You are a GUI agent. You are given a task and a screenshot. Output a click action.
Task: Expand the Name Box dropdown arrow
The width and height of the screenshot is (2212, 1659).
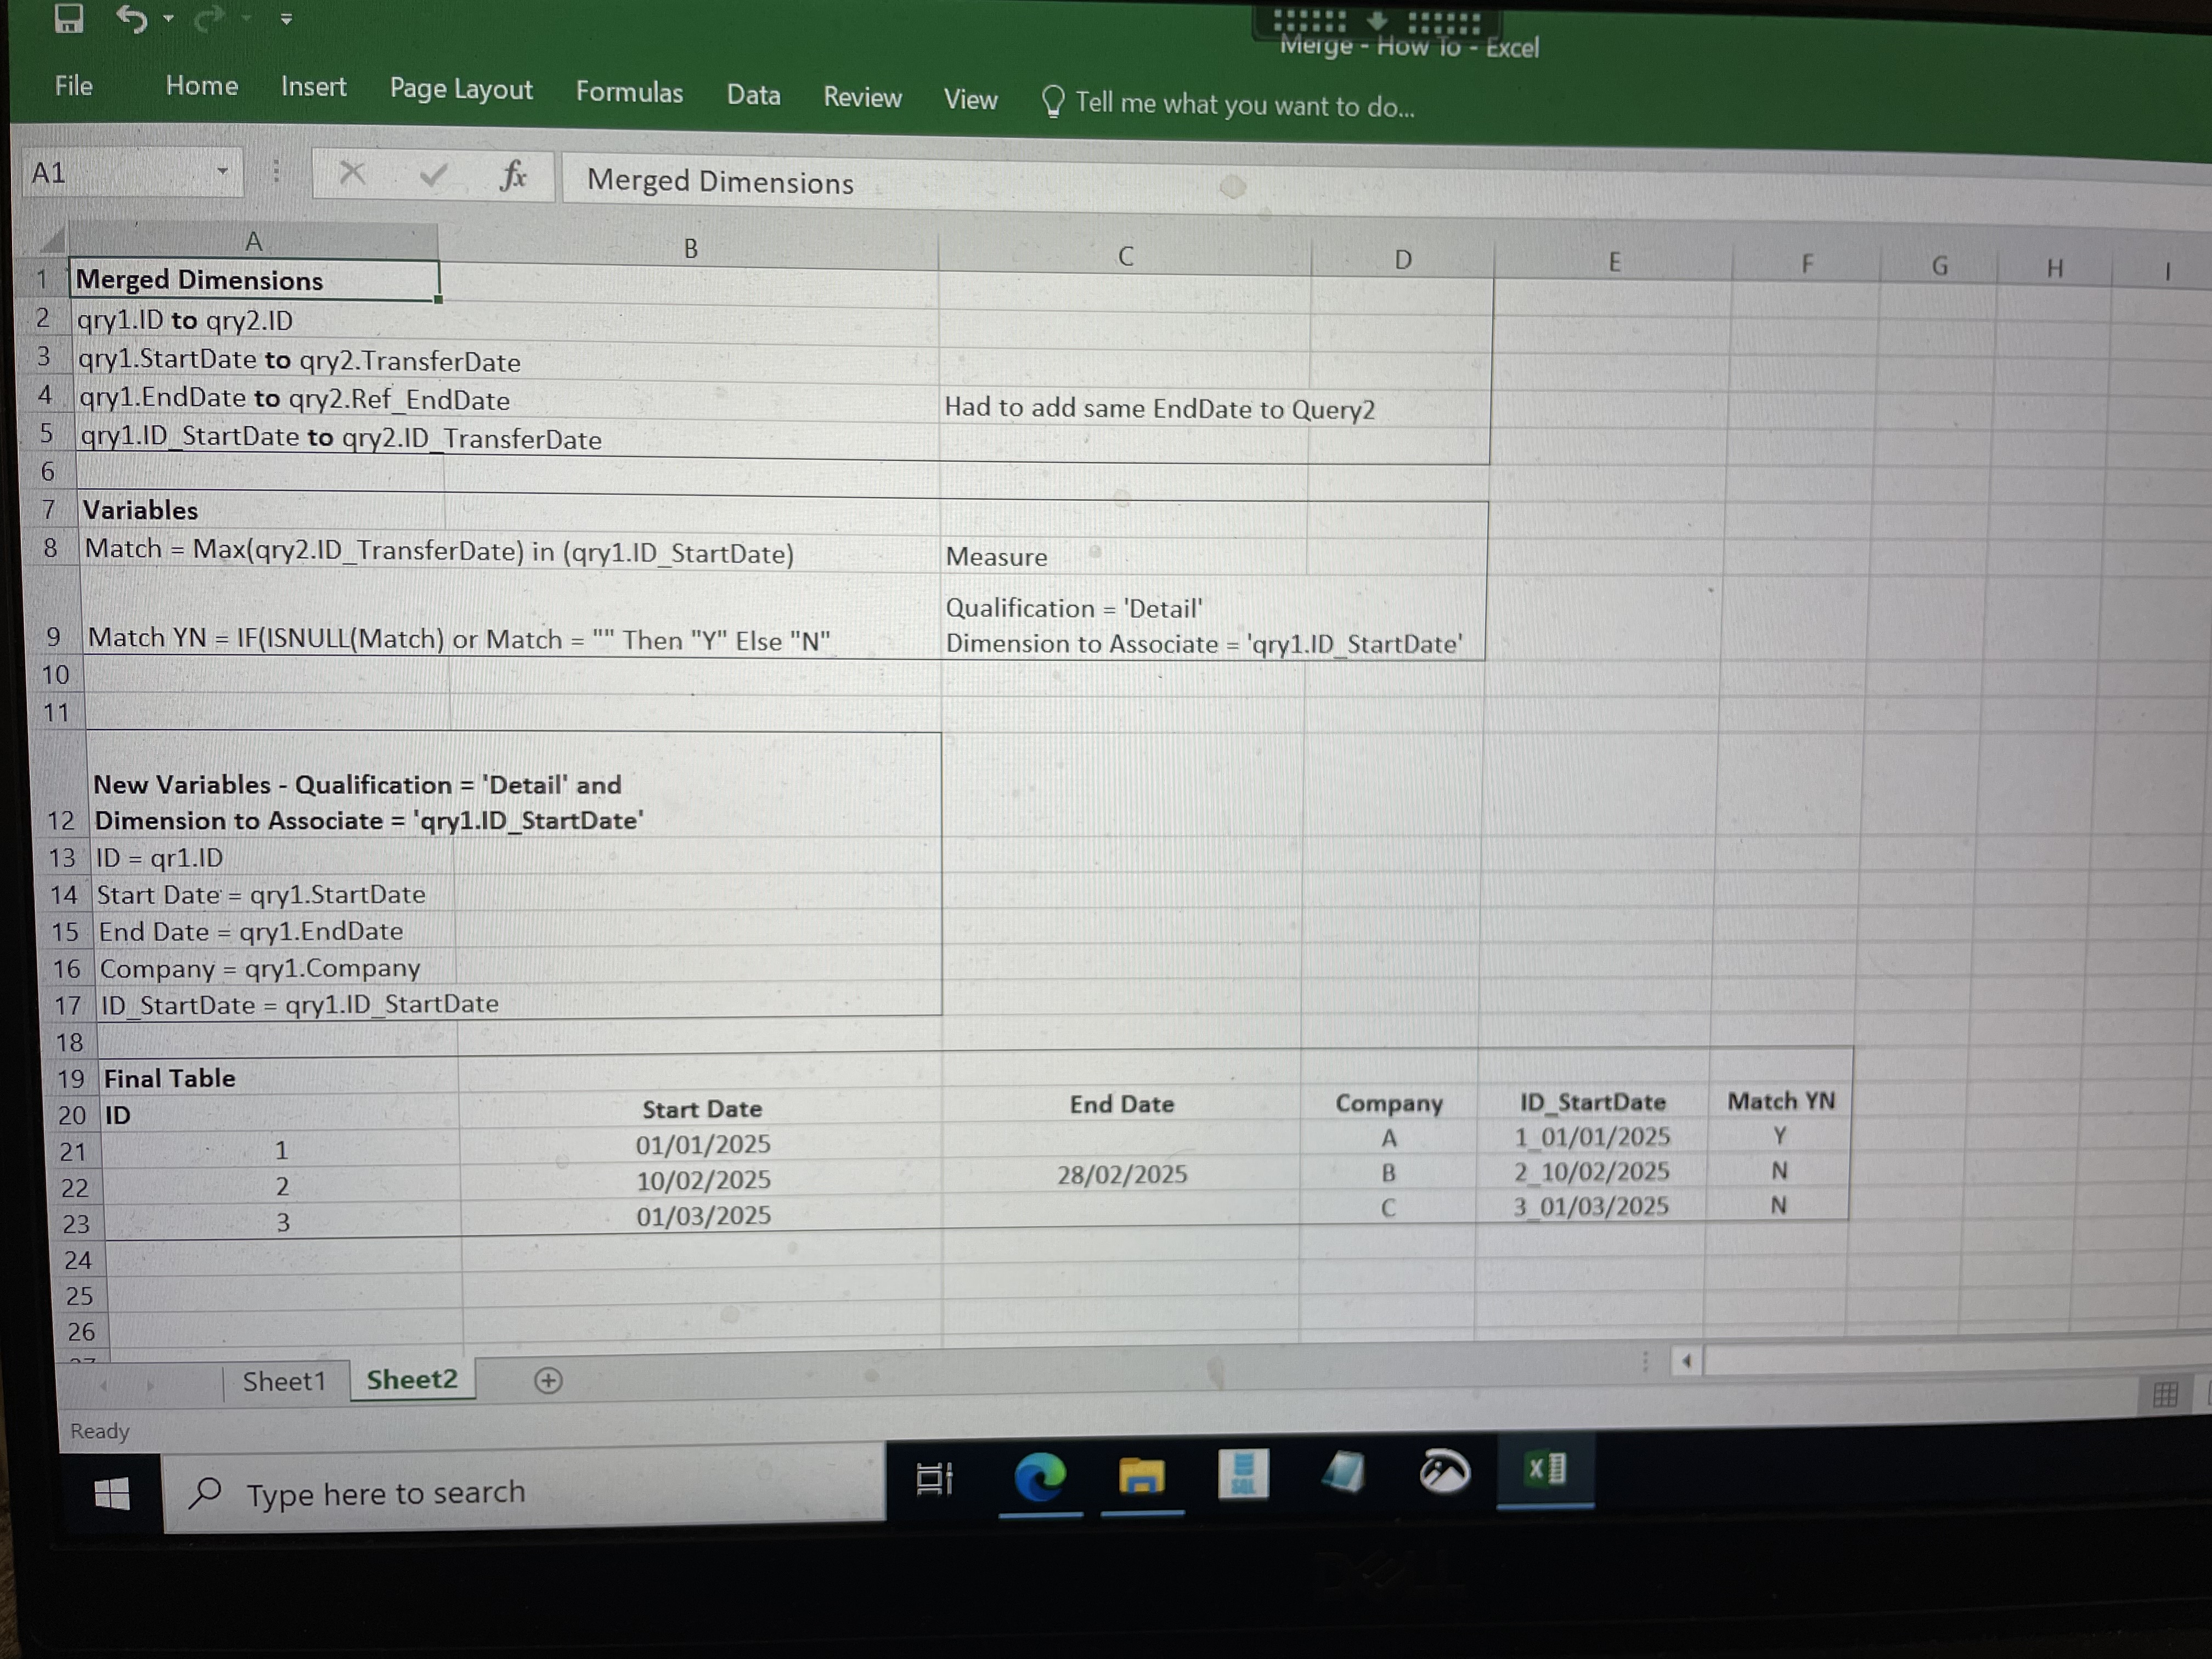pyautogui.click(x=222, y=172)
